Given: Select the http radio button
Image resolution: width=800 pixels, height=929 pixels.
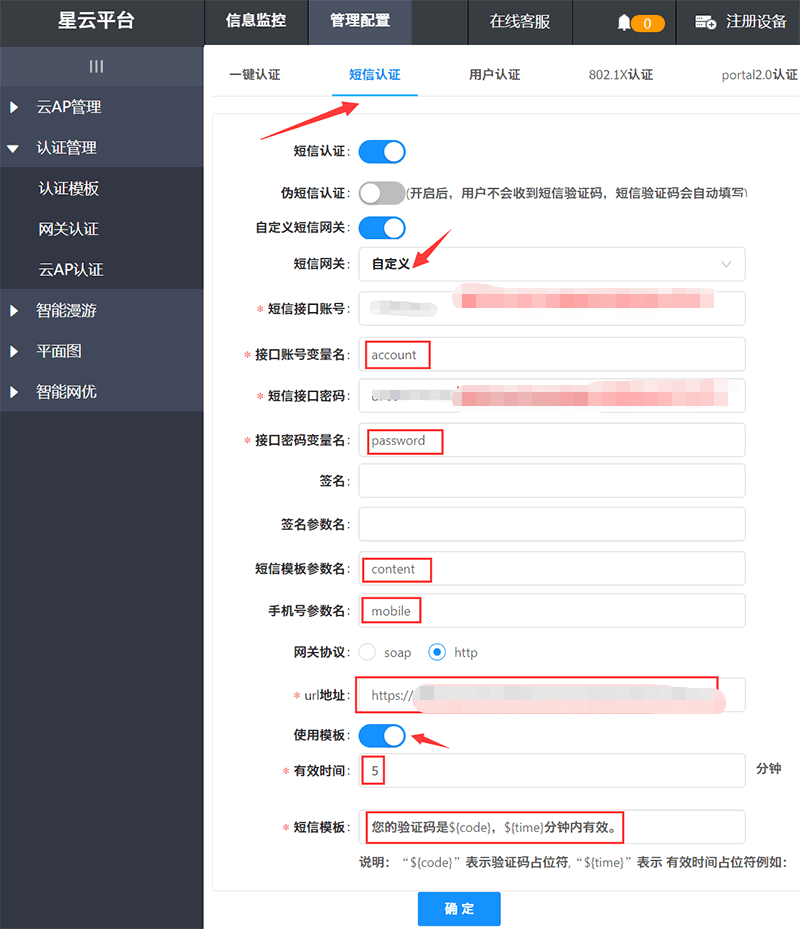Looking at the screenshot, I should click(x=437, y=651).
